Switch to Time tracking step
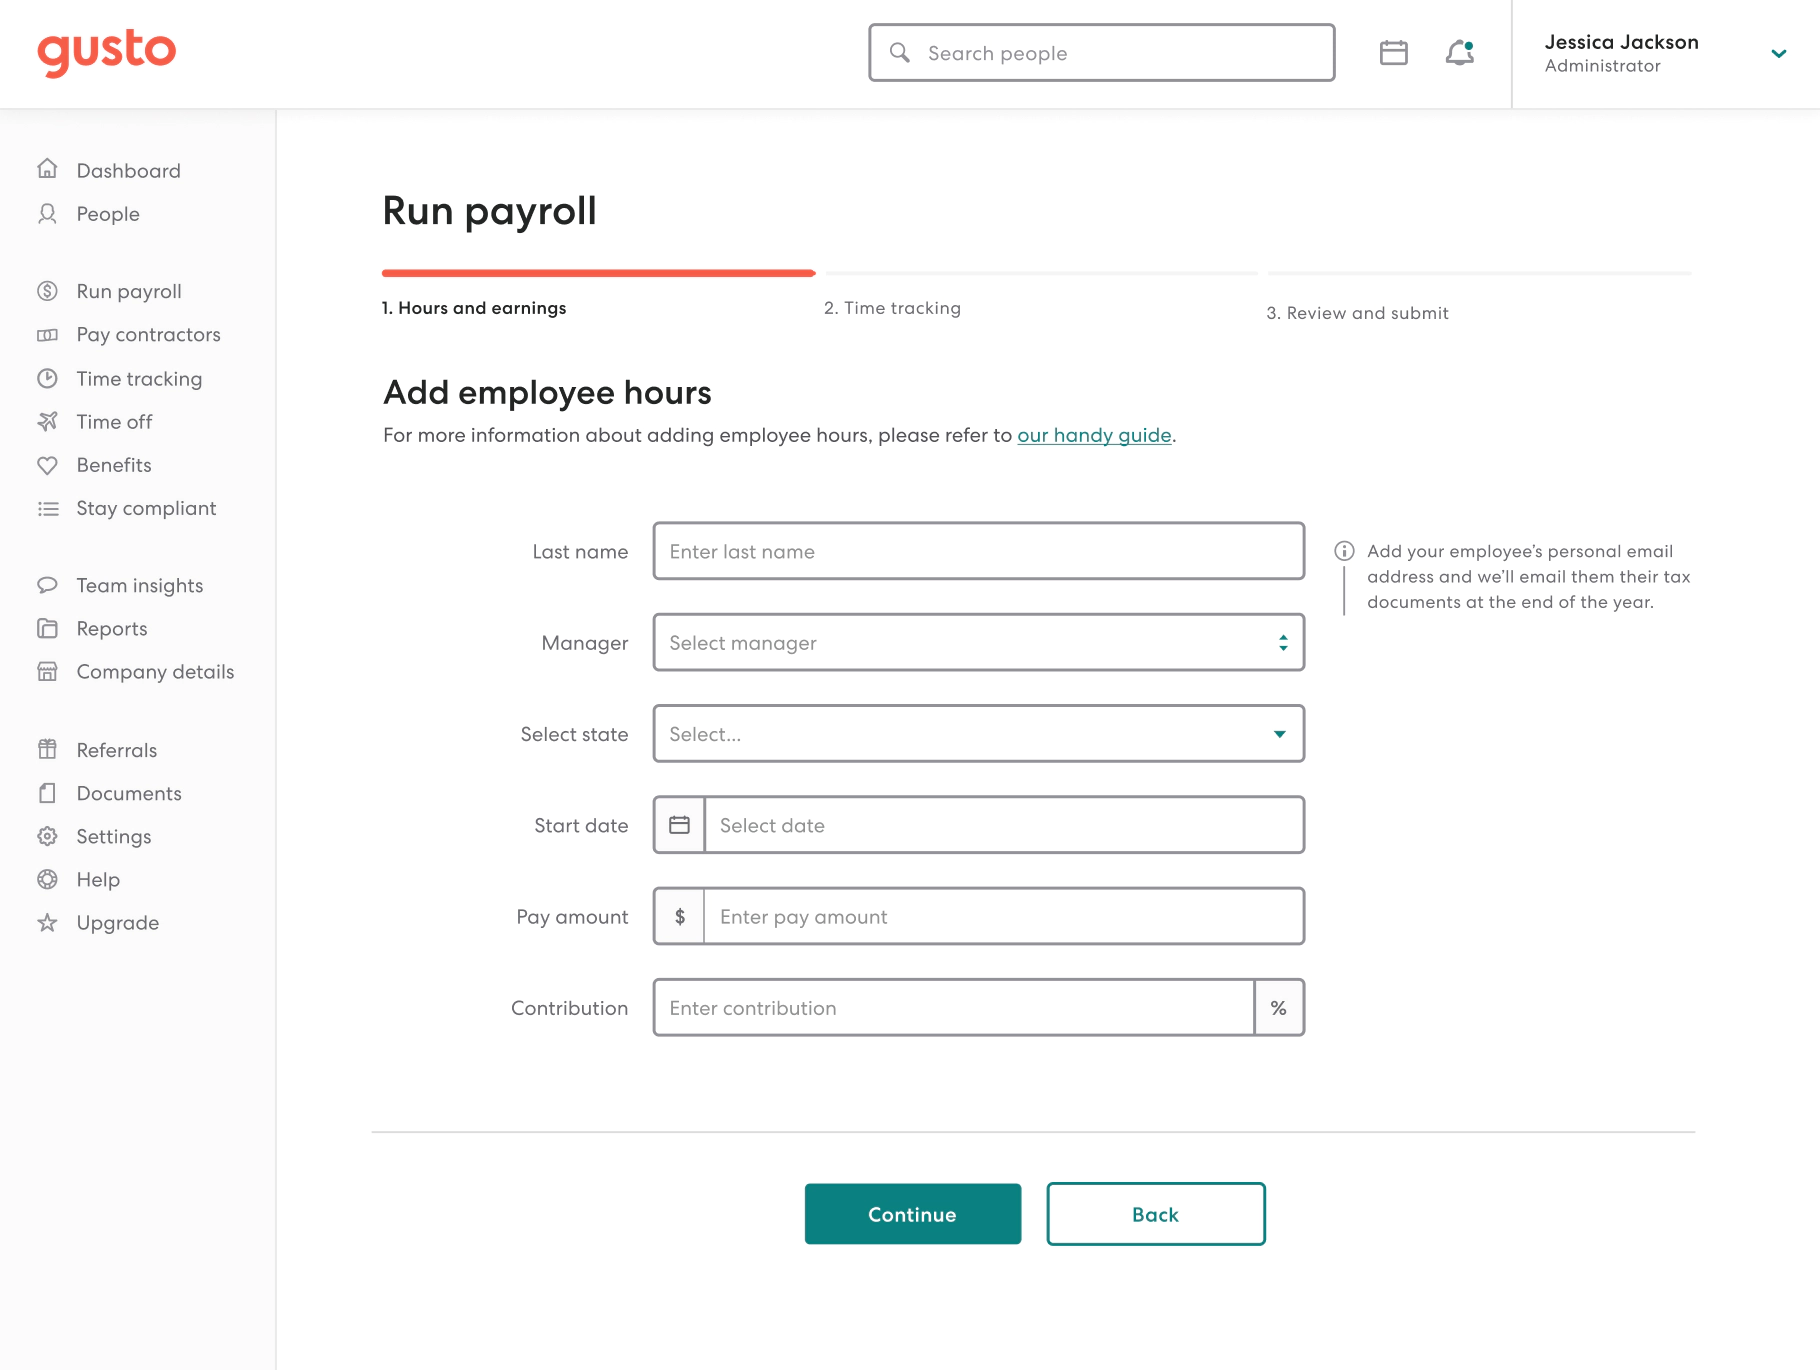 892,308
